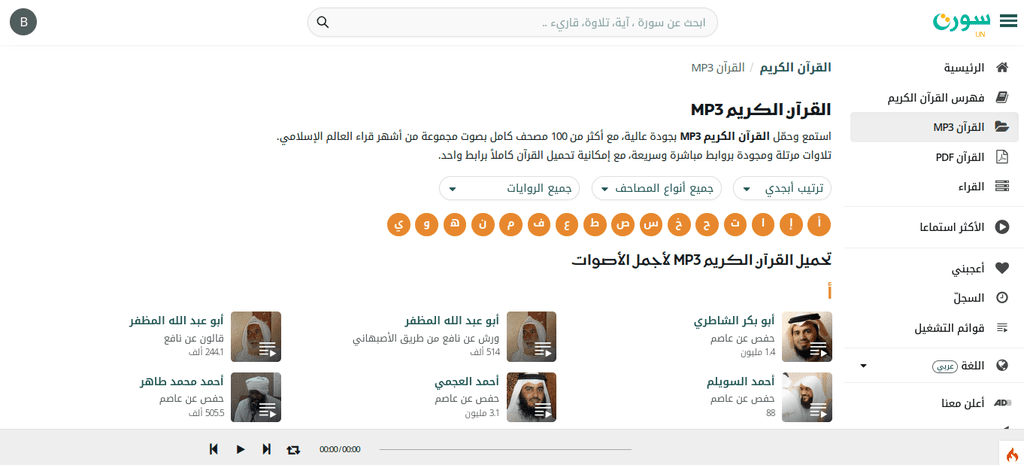Toggle repeat mode in the player
Viewport: 1024px width, 465px height.
click(x=293, y=449)
